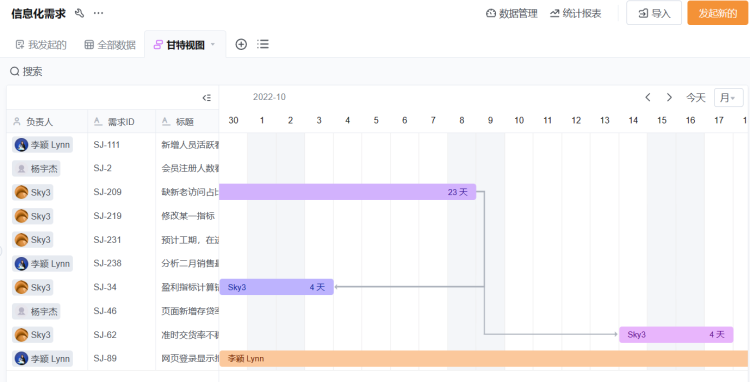This screenshot has width=750, height=382.
Task: Open the title 修改某一指标
Action: pos(188,216)
